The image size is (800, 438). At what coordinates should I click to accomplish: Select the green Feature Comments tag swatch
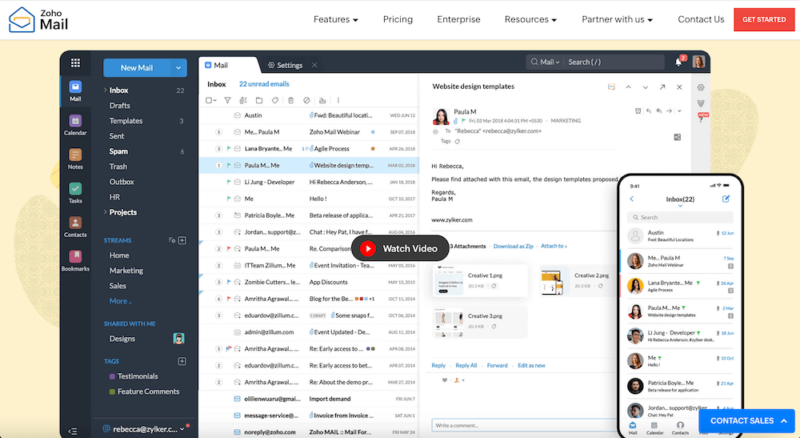point(112,392)
